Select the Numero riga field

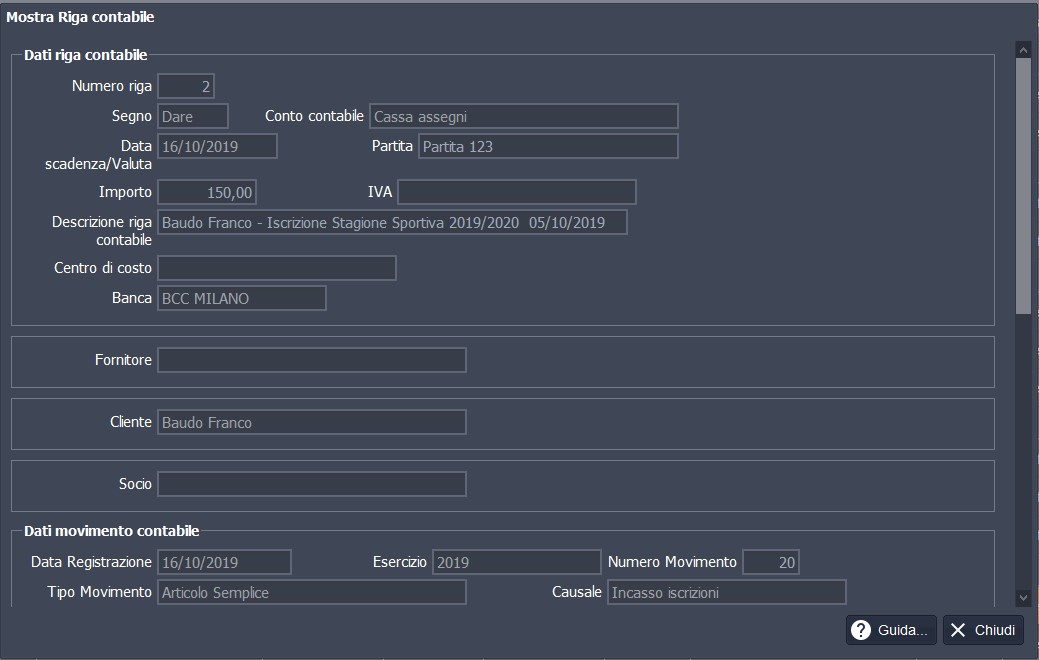pos(186,87)
